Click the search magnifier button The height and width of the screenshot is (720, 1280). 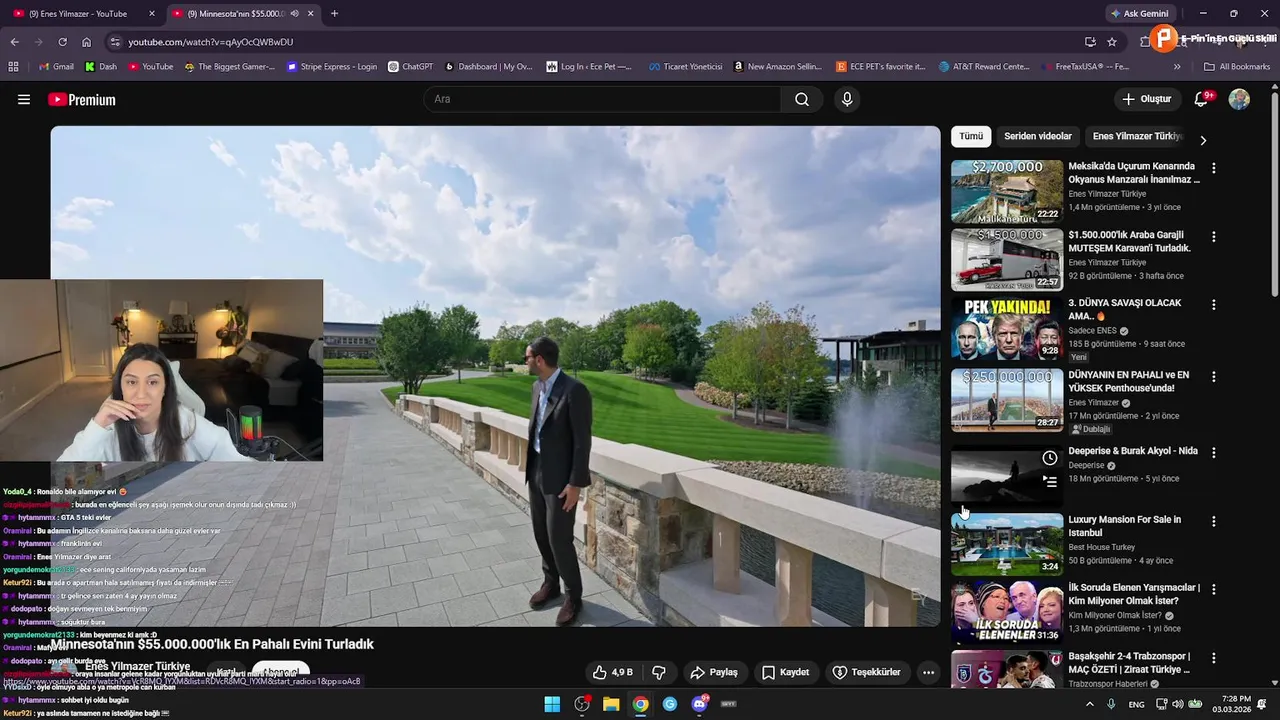[x=802, y=99]
